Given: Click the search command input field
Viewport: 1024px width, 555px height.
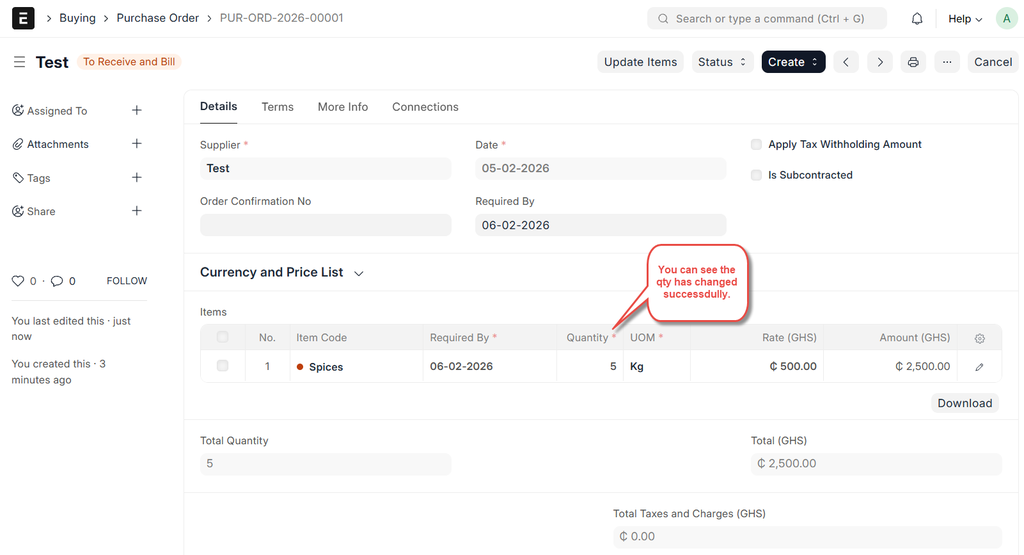Looking at the screenshot, I should point(768,18).
